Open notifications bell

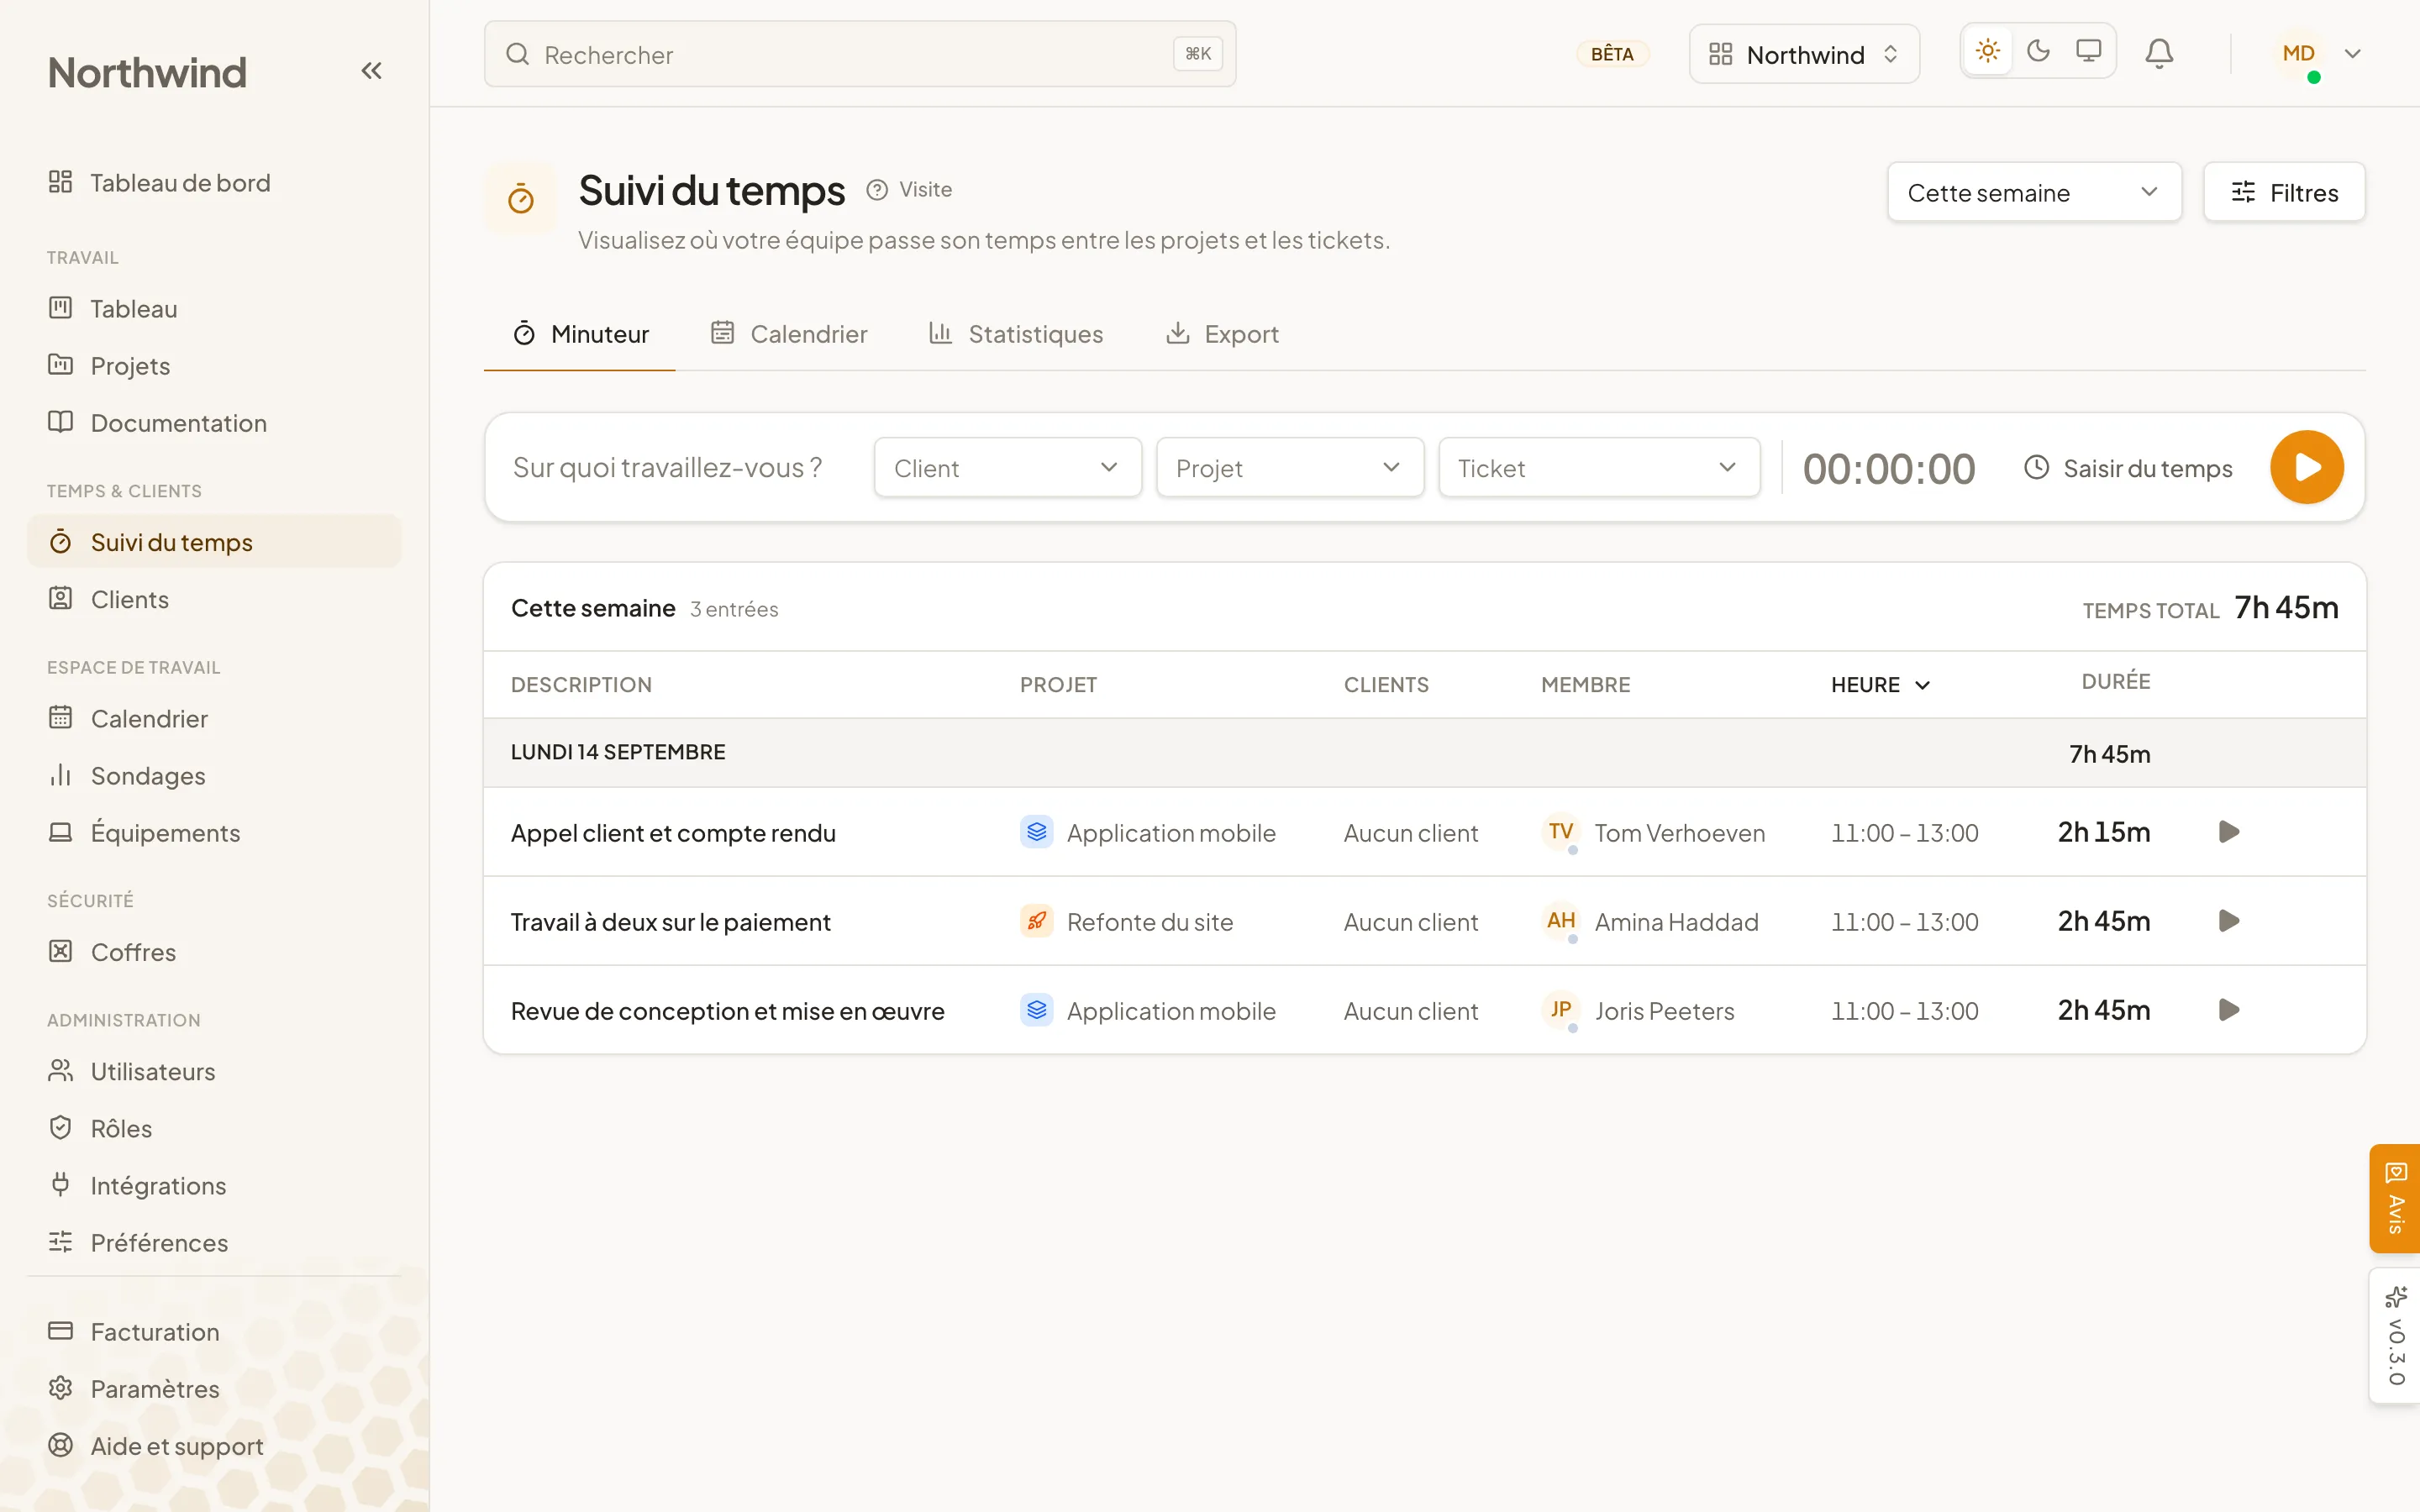coord(2159,54)
